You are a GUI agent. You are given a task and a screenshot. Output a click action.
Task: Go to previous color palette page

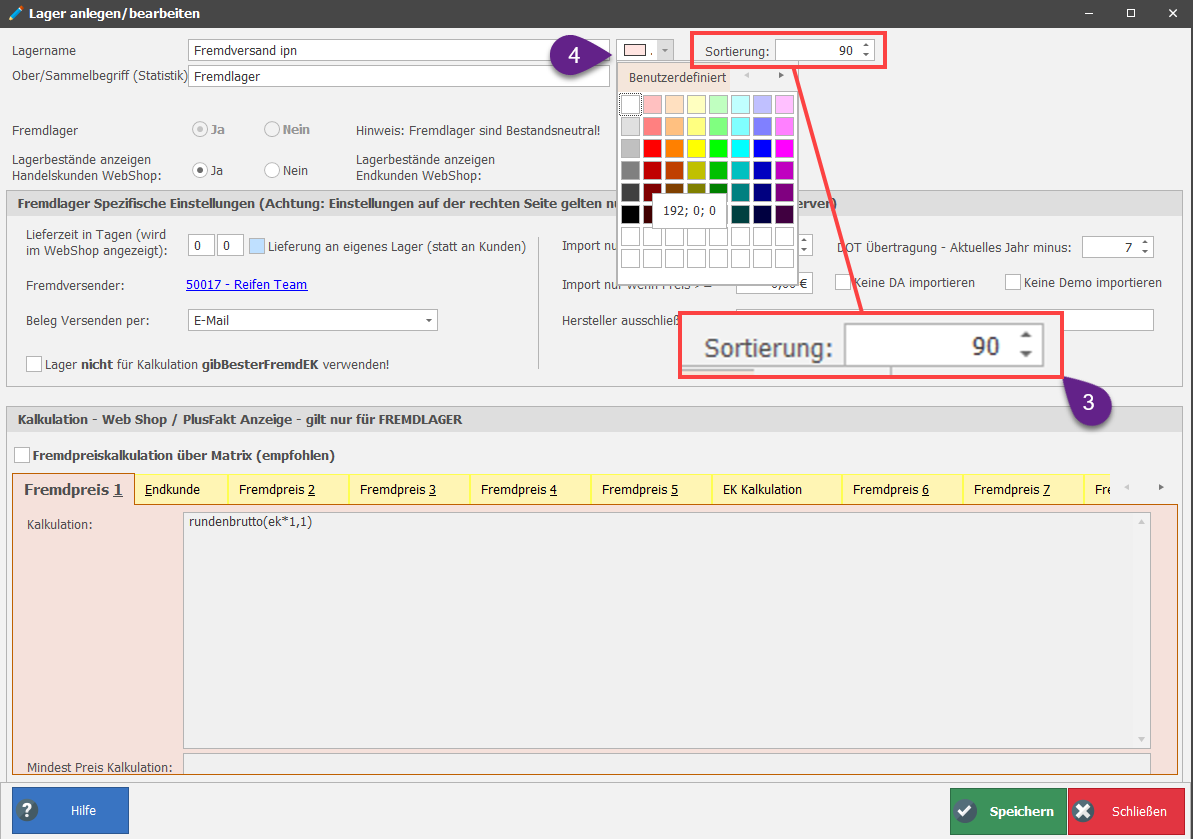(x=746, y=75)
